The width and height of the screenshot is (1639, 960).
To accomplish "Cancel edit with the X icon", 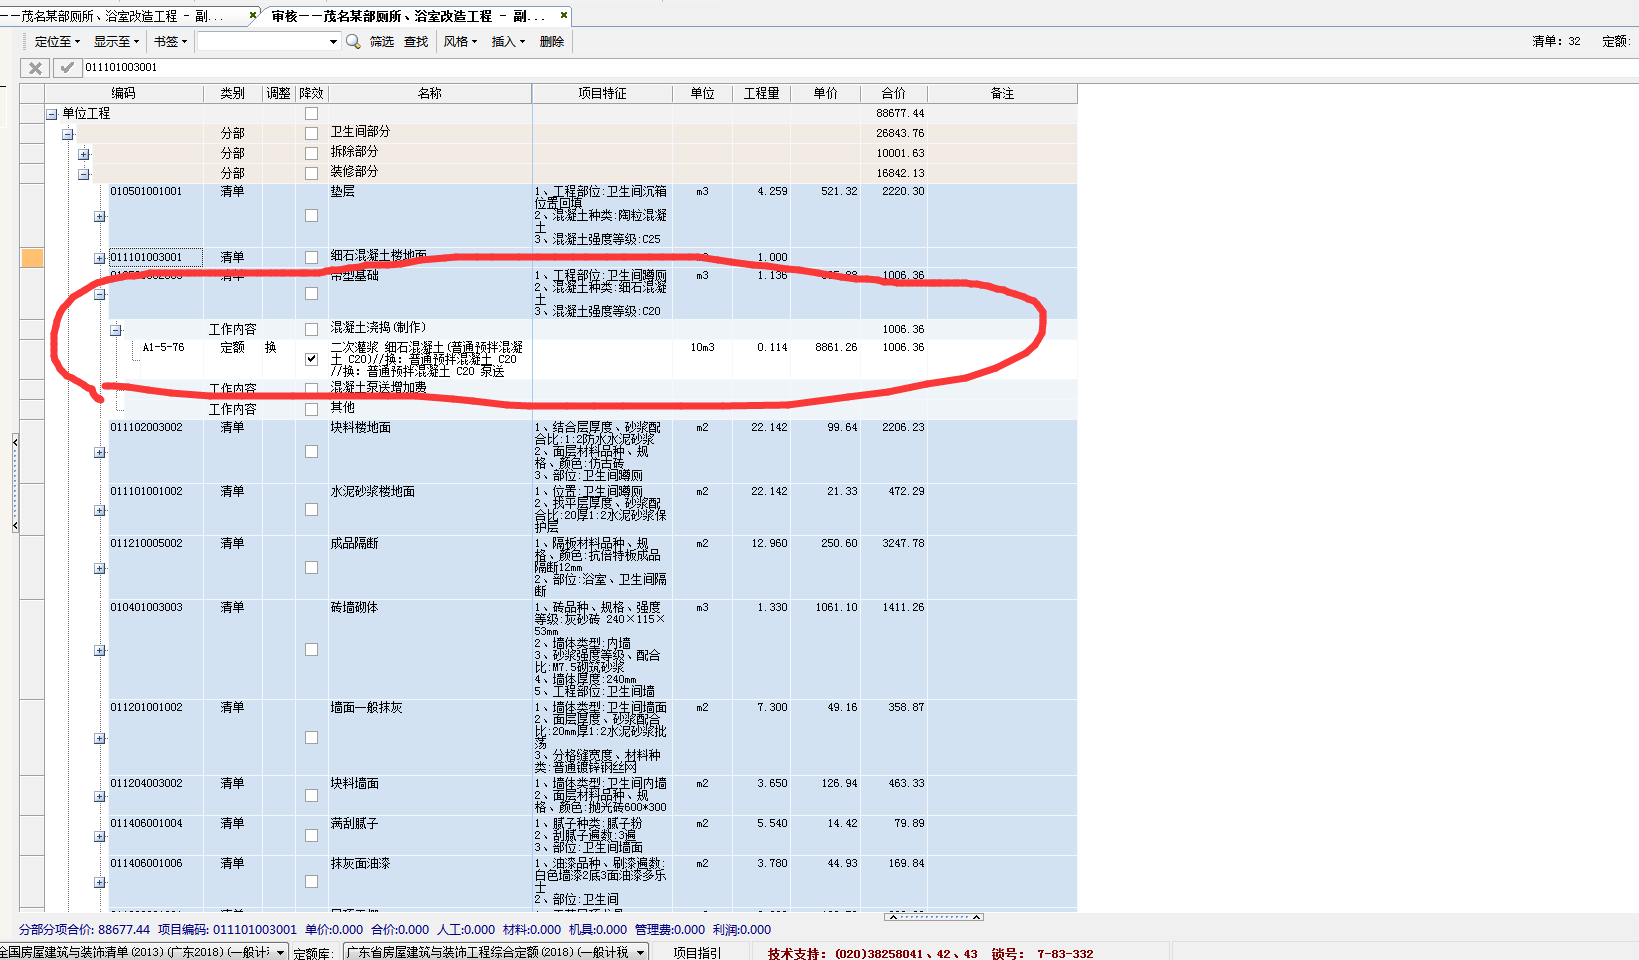I will (35, 68).
